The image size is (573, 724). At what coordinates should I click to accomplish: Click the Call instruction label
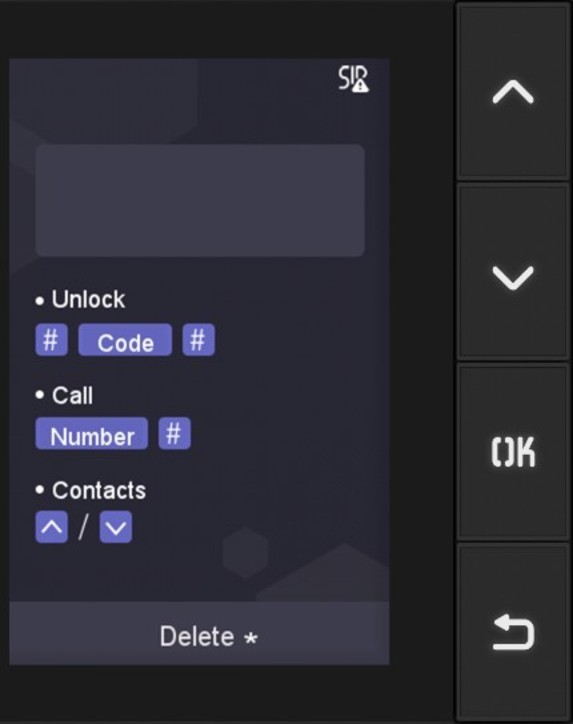coord(72,396)
